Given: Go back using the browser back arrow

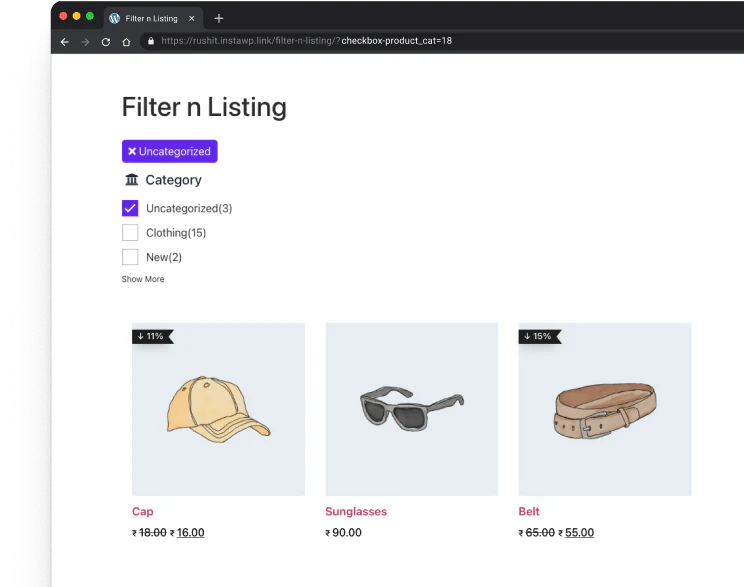Looking at the screenshot, I should (x=65, y=42).
